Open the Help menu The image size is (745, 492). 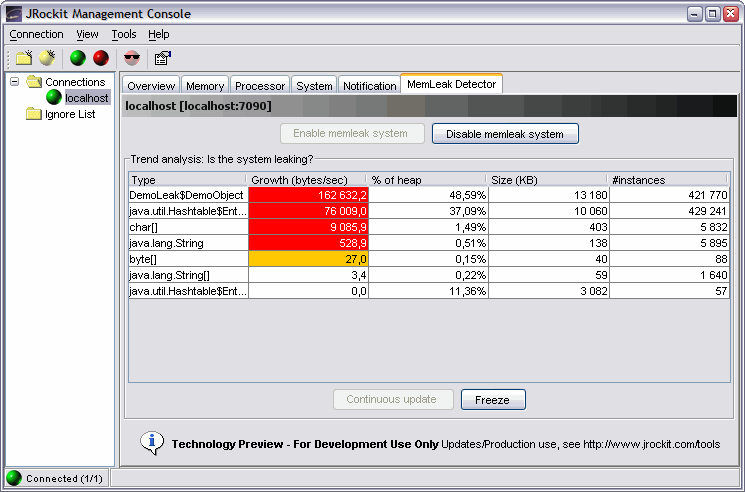click(x=158, y=34)
